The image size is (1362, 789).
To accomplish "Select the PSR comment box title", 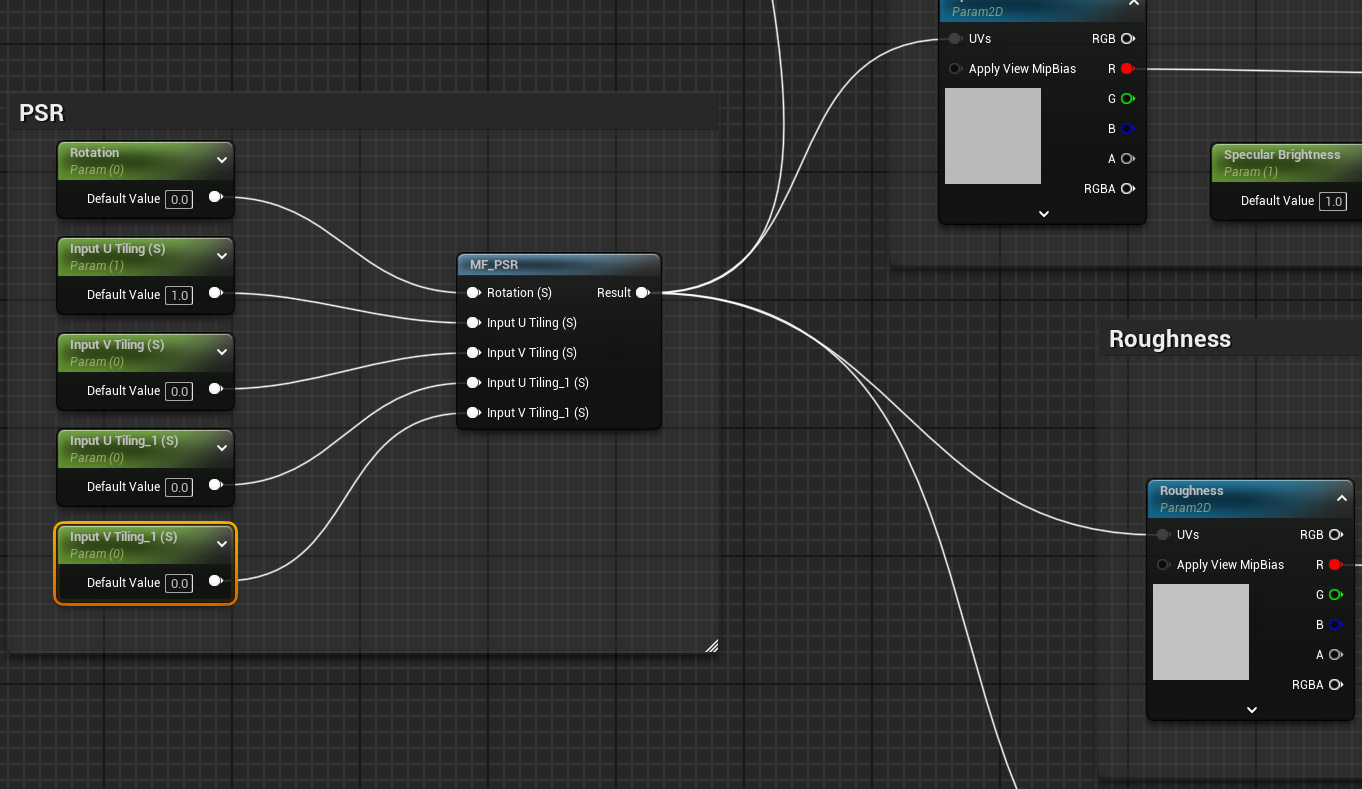I will 42,113.
